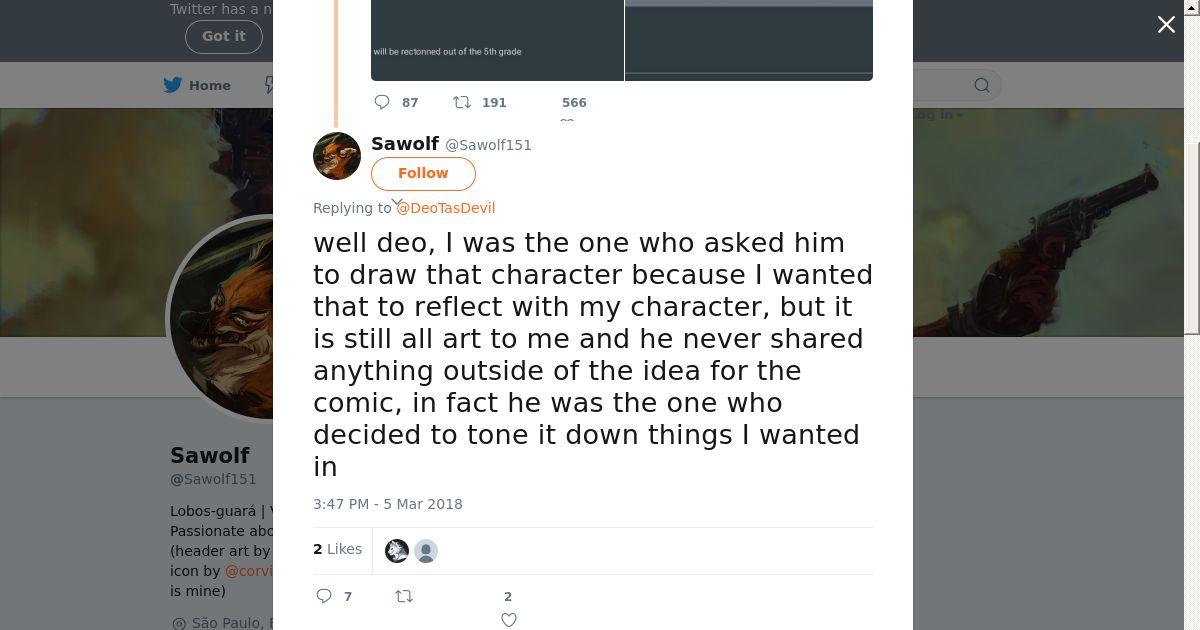Open Sawolf's avatar in the tweet
1200x630 pixels.
(x=337, y=156)
